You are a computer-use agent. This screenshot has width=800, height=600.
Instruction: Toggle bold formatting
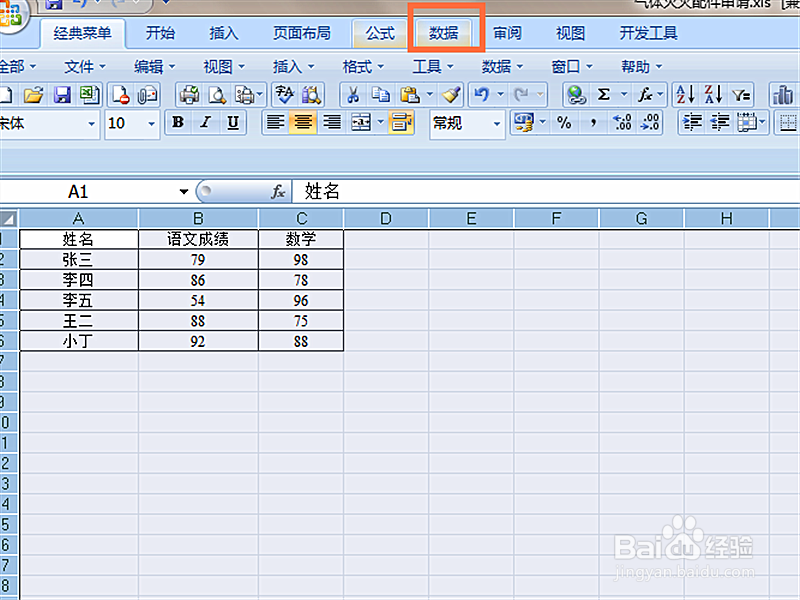(177, 123)
